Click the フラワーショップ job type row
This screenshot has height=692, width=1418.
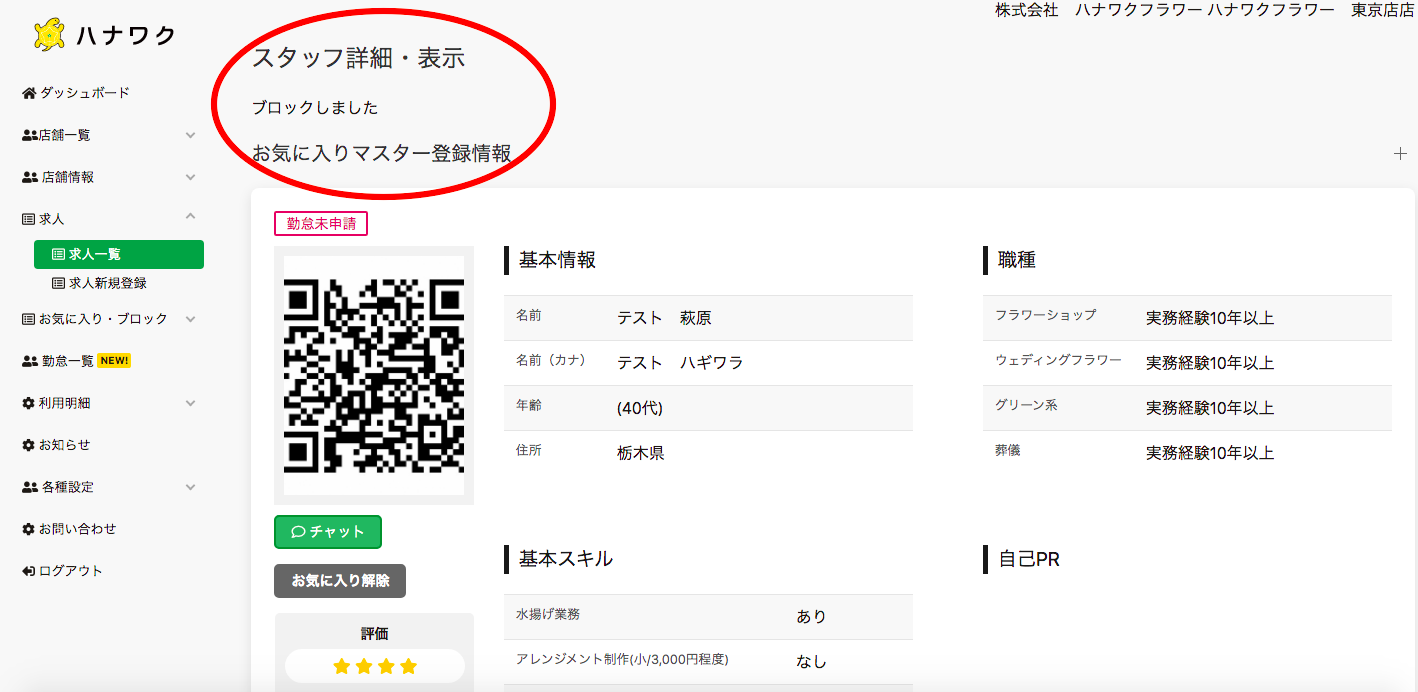point(1187,318)
